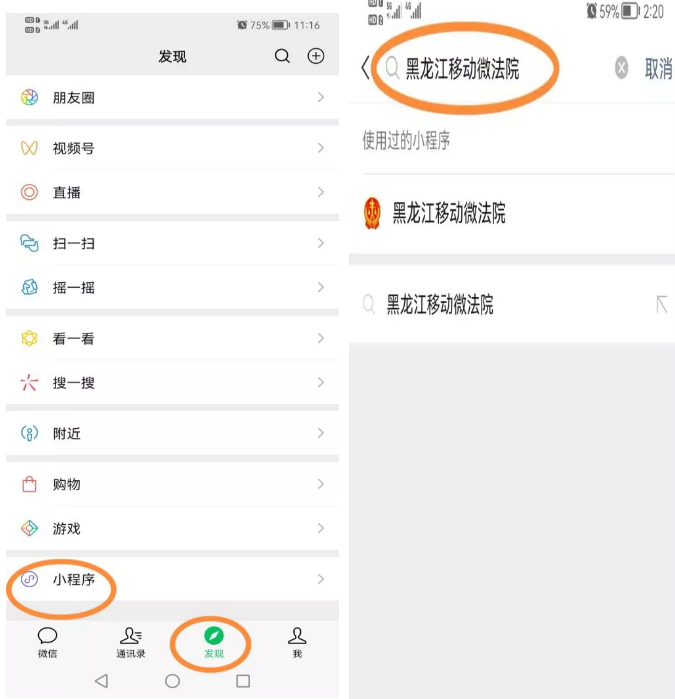Switch to the 微信 chats tab
Screen dimensions: 675x699
[47, 642]
